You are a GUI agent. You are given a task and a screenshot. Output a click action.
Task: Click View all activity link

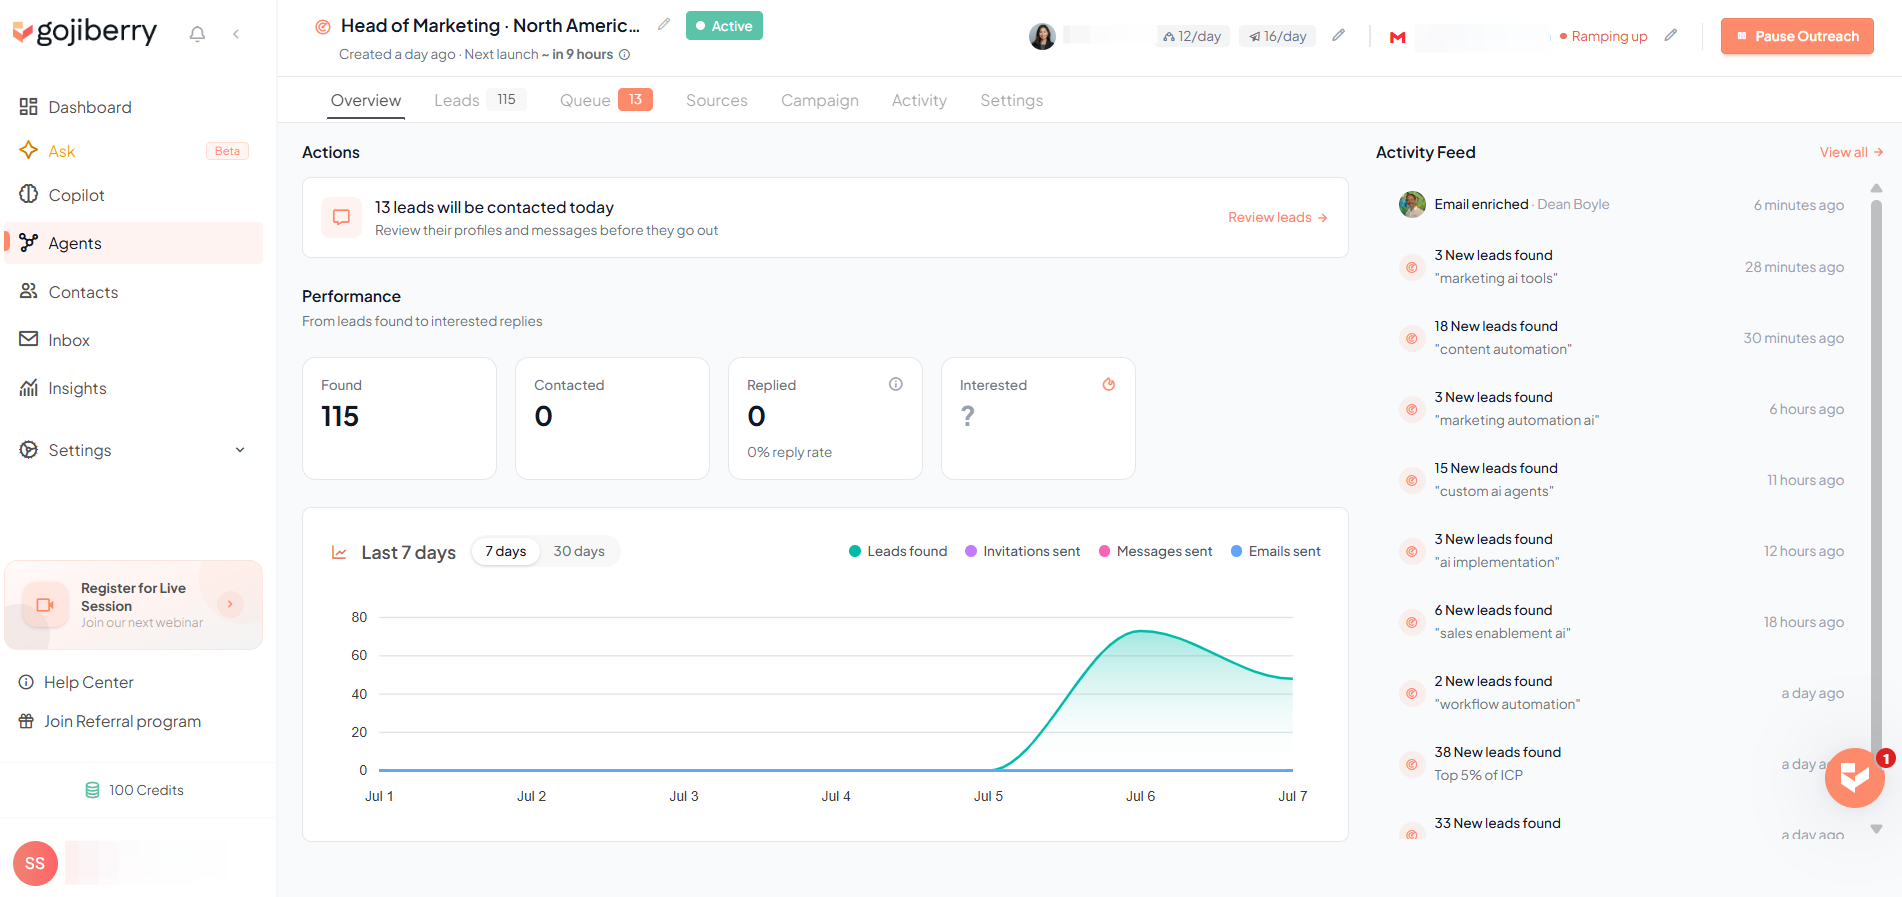click(x=1851, y=152)
